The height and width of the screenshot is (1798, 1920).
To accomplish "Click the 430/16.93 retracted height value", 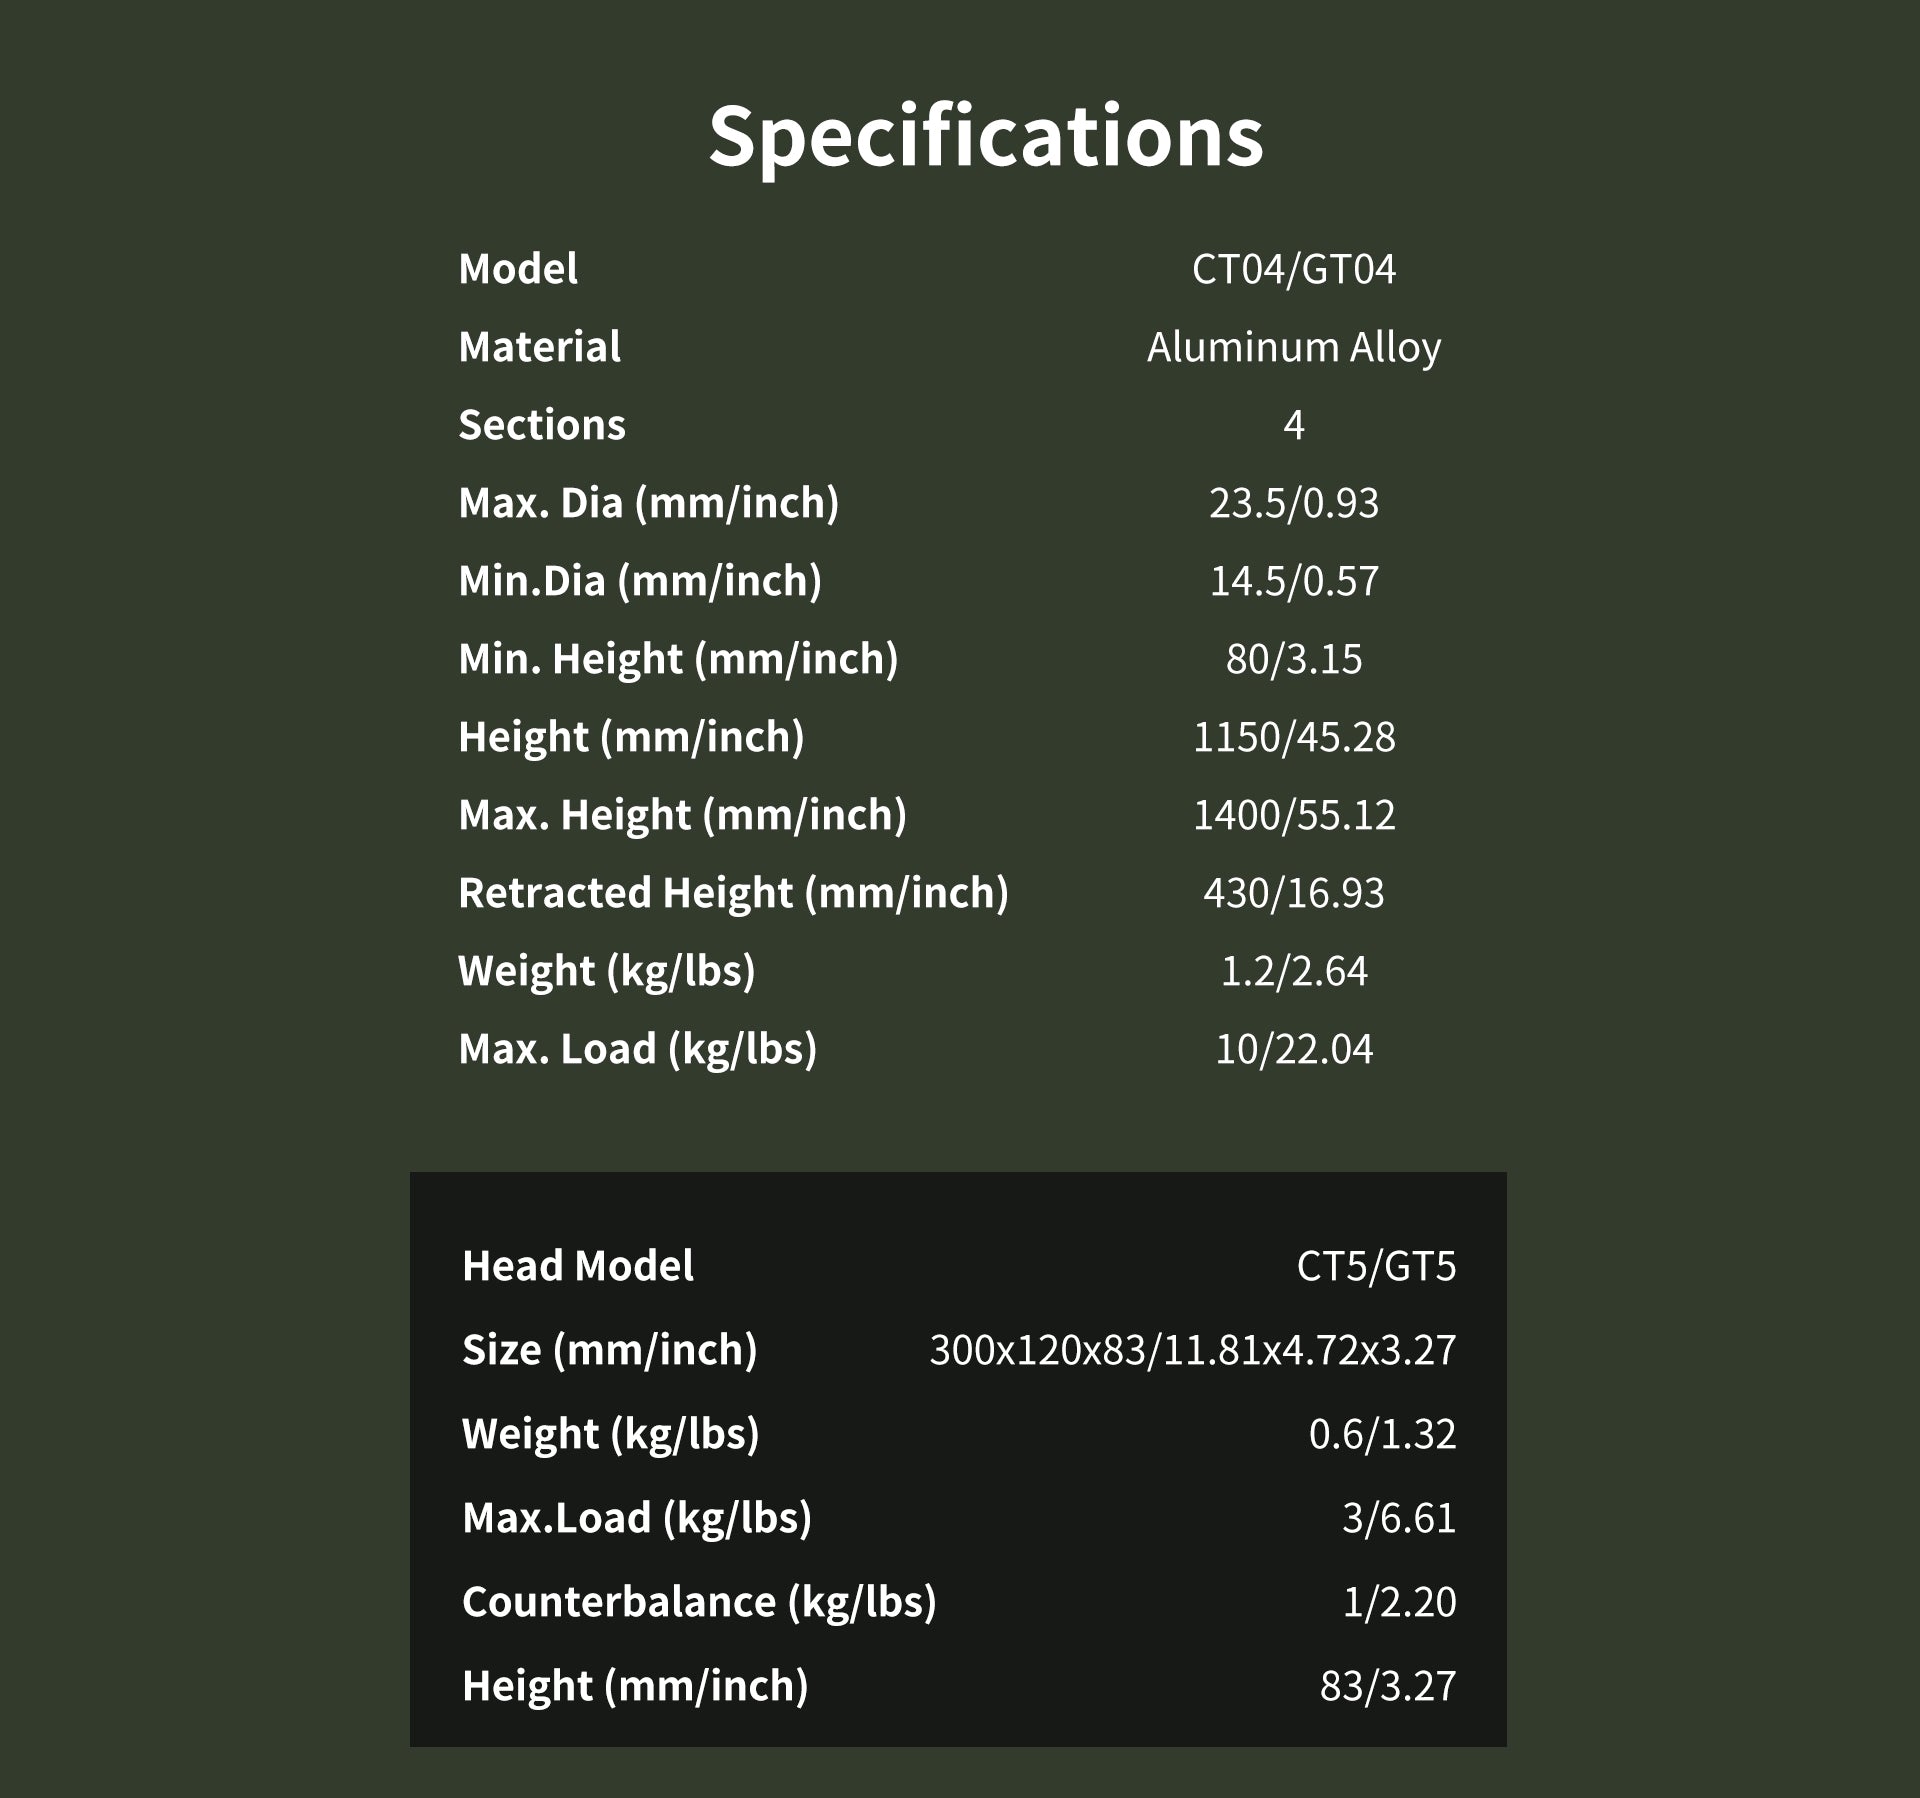I will tap(1293, 893).
